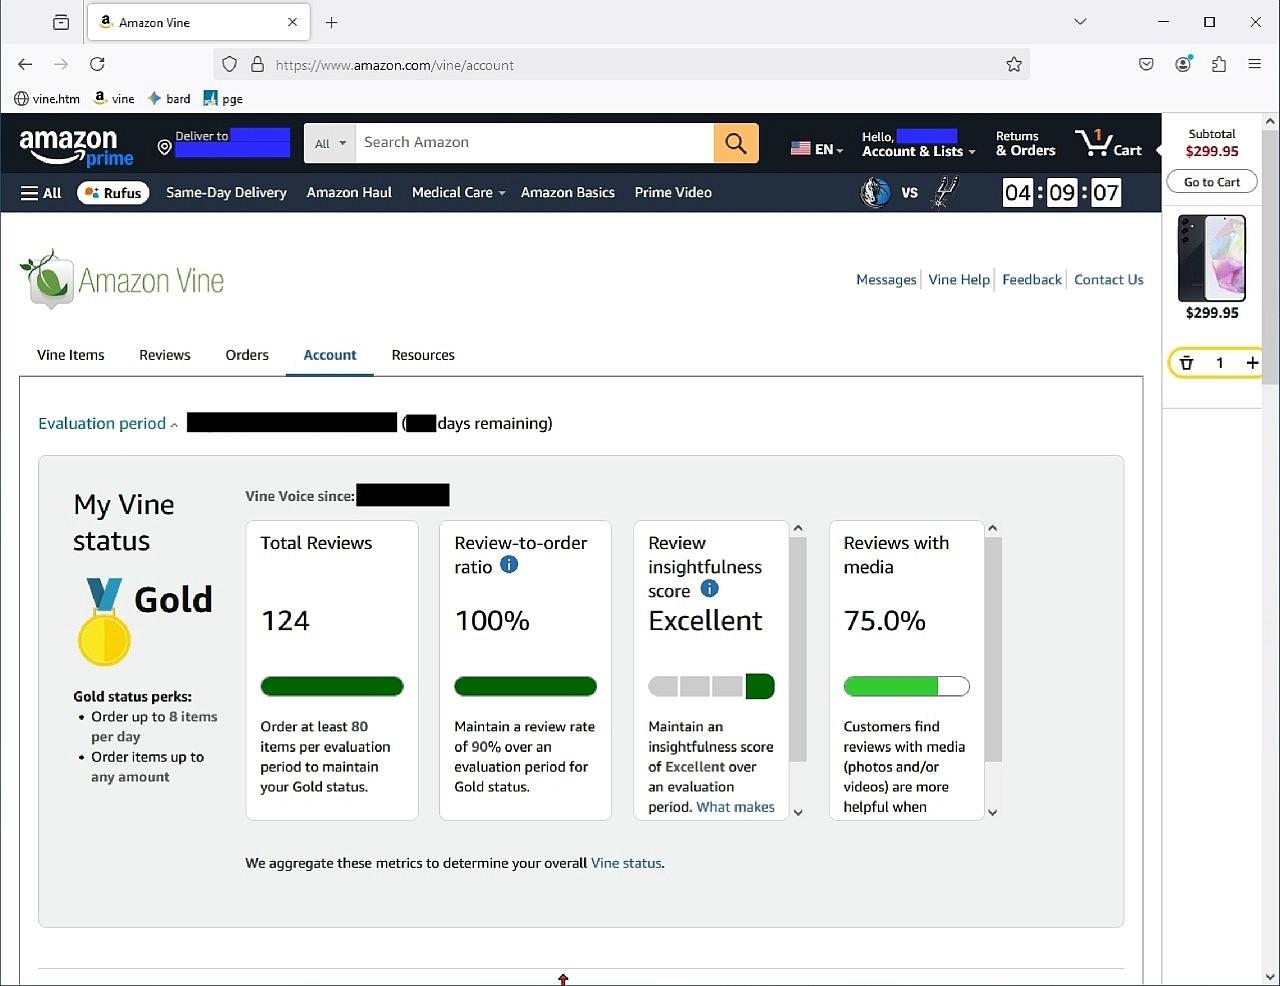Image resolution: width=1280 pixels, height=986 pixels.
Task: Expand the Medical Care menu
Action: 458,192
